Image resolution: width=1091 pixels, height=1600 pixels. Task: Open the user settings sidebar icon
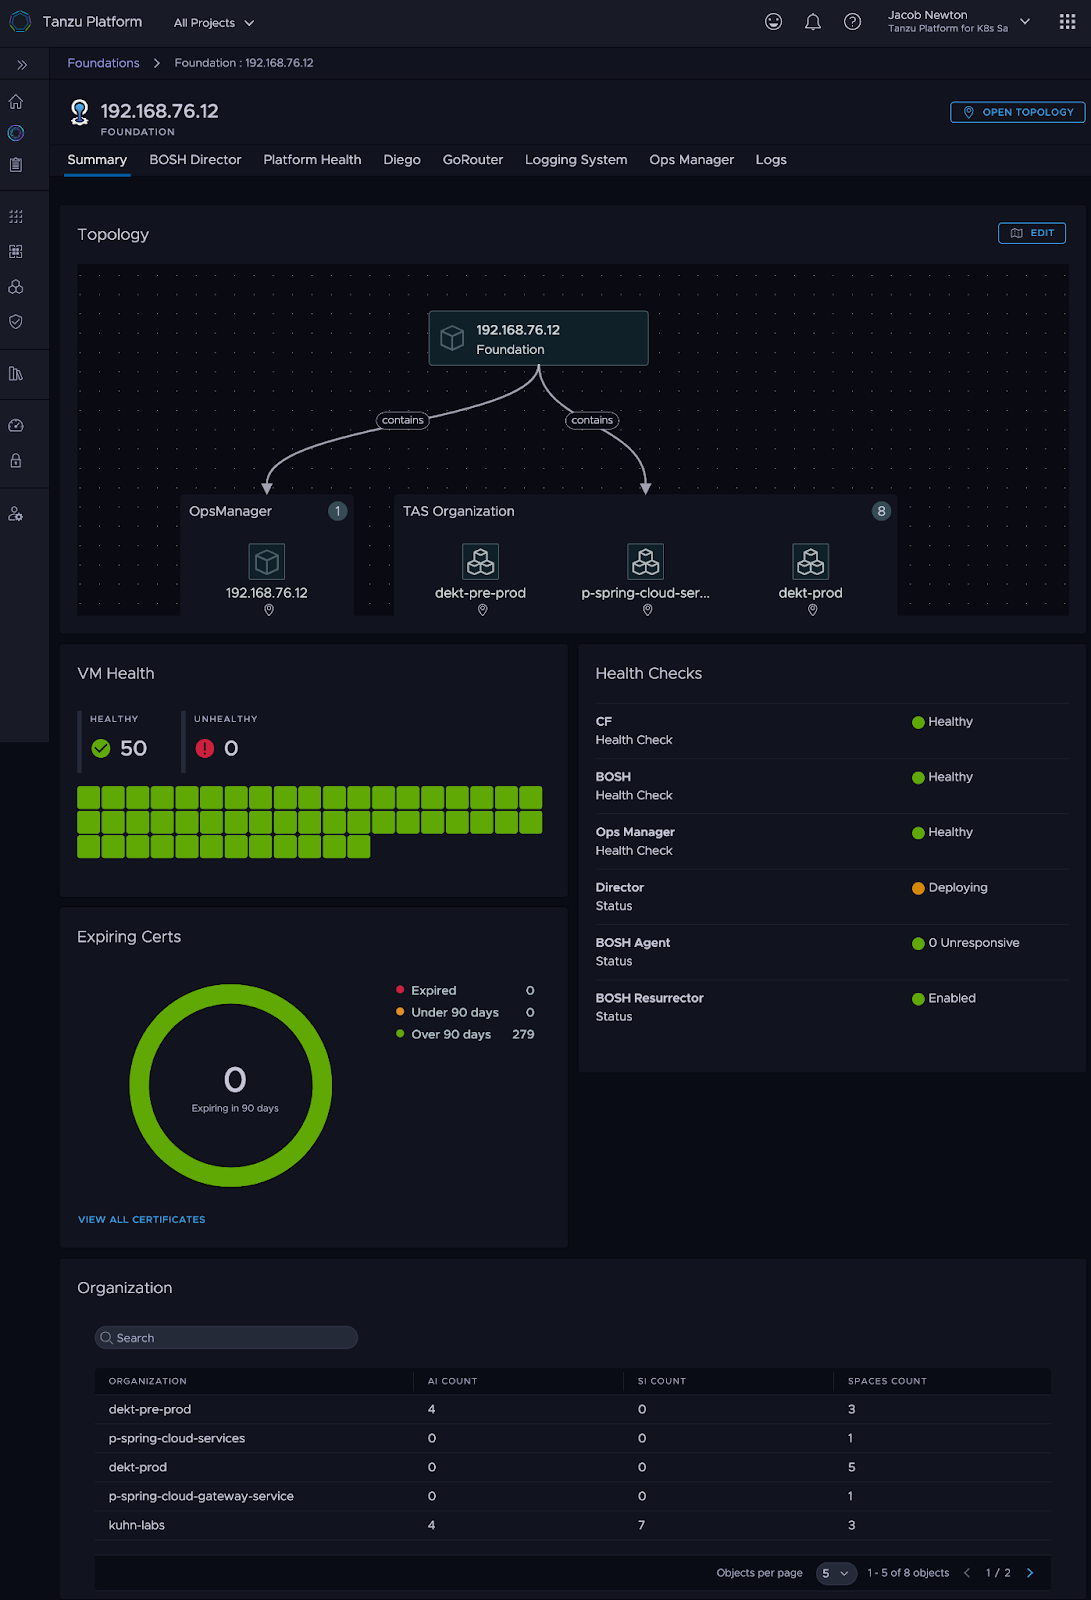[x=16, y=514]
